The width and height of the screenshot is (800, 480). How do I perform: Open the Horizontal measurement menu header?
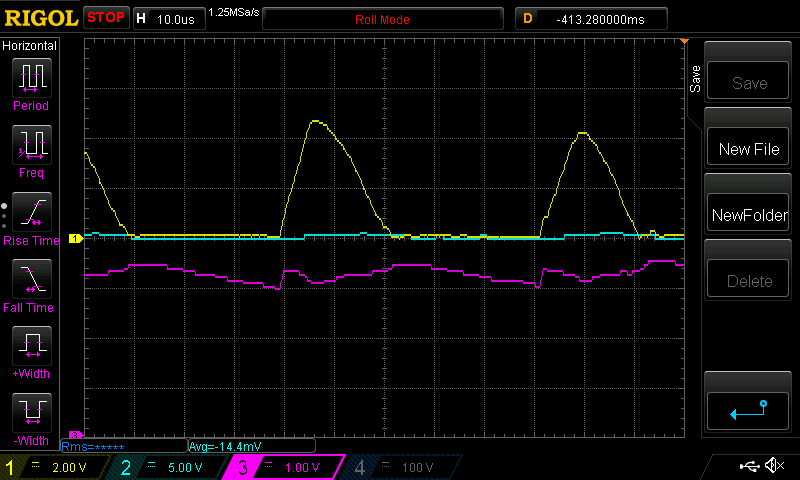[x=30, y=46]
